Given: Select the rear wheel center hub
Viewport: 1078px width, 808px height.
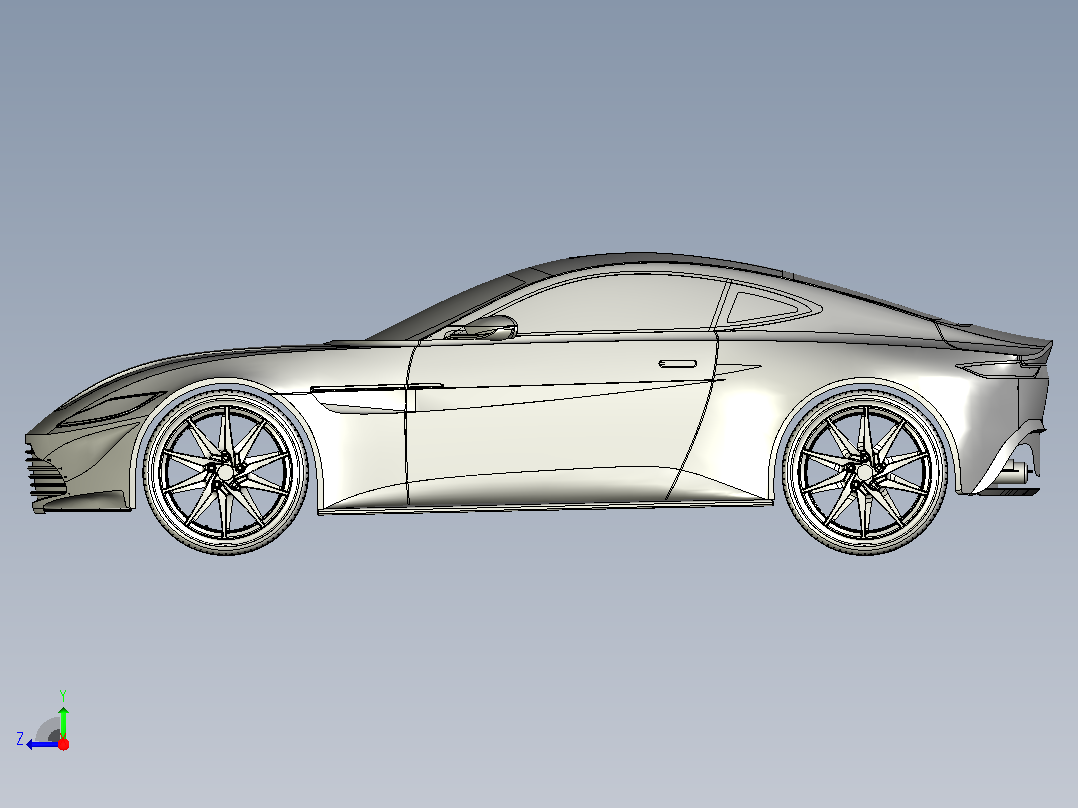Looking at the screenshot, I should 864,472.
